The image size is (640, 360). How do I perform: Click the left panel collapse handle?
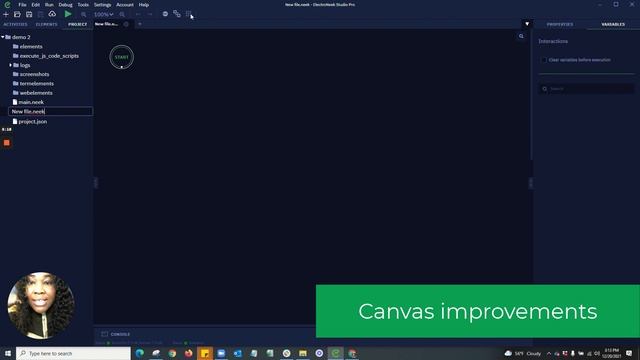click(x=96, y=183)
